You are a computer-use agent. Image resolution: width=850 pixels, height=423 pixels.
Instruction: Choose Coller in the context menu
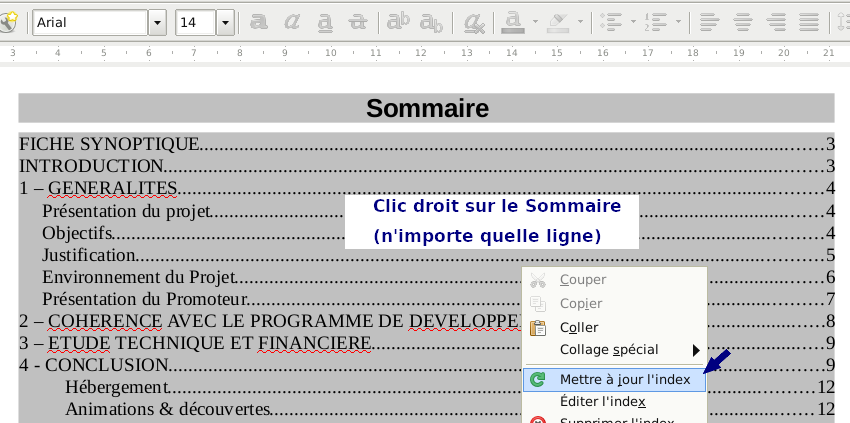click(615, 328)
